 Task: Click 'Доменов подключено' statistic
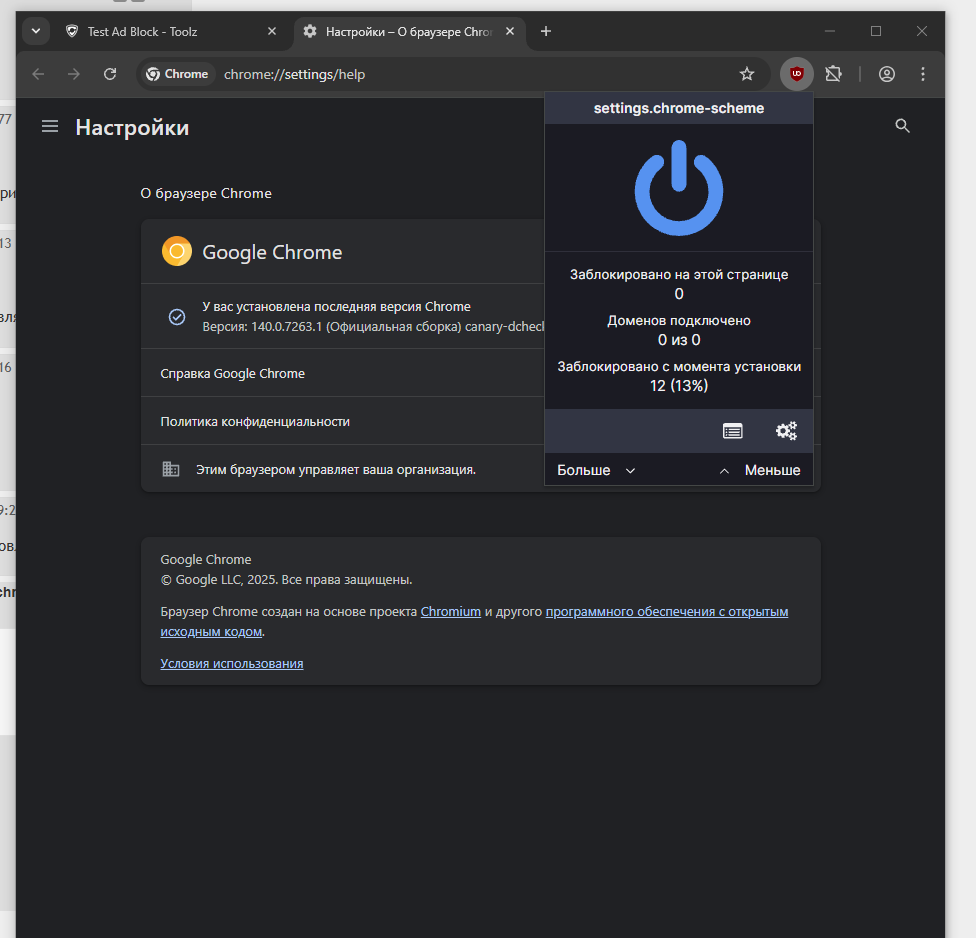tap(678, 321)
